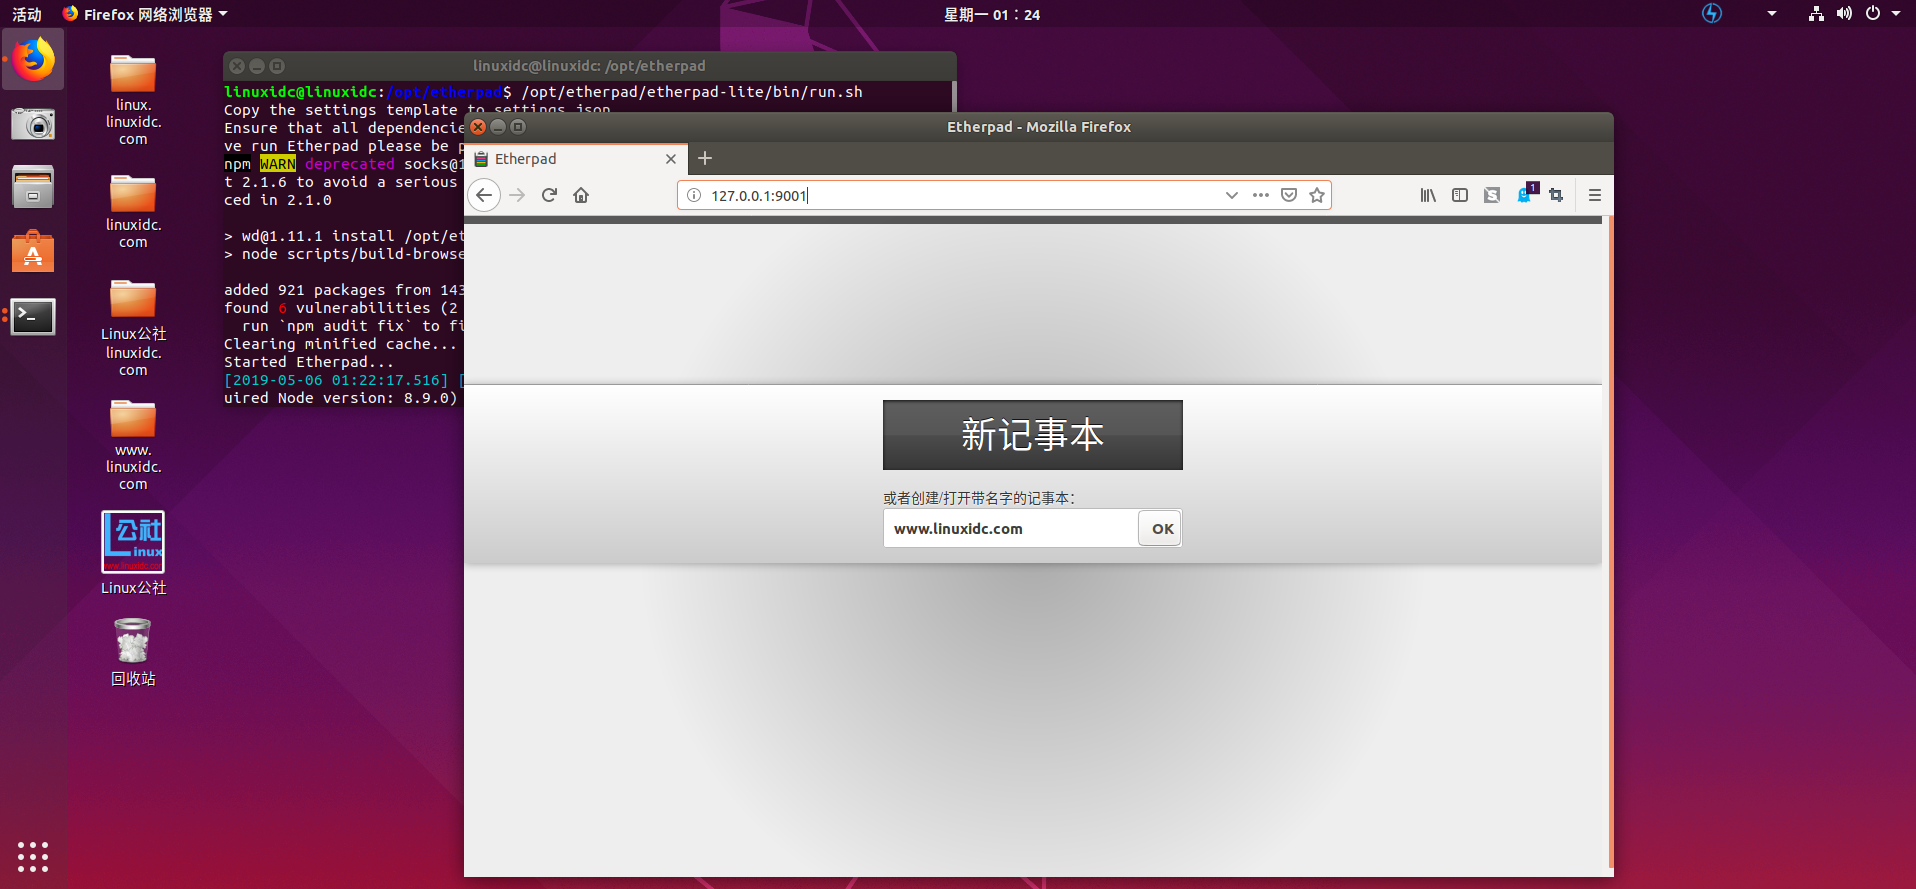The height and width of the screenshot is (889, 1916).
Task: Launch Firefox from the dock
Action: coord(33,59)
